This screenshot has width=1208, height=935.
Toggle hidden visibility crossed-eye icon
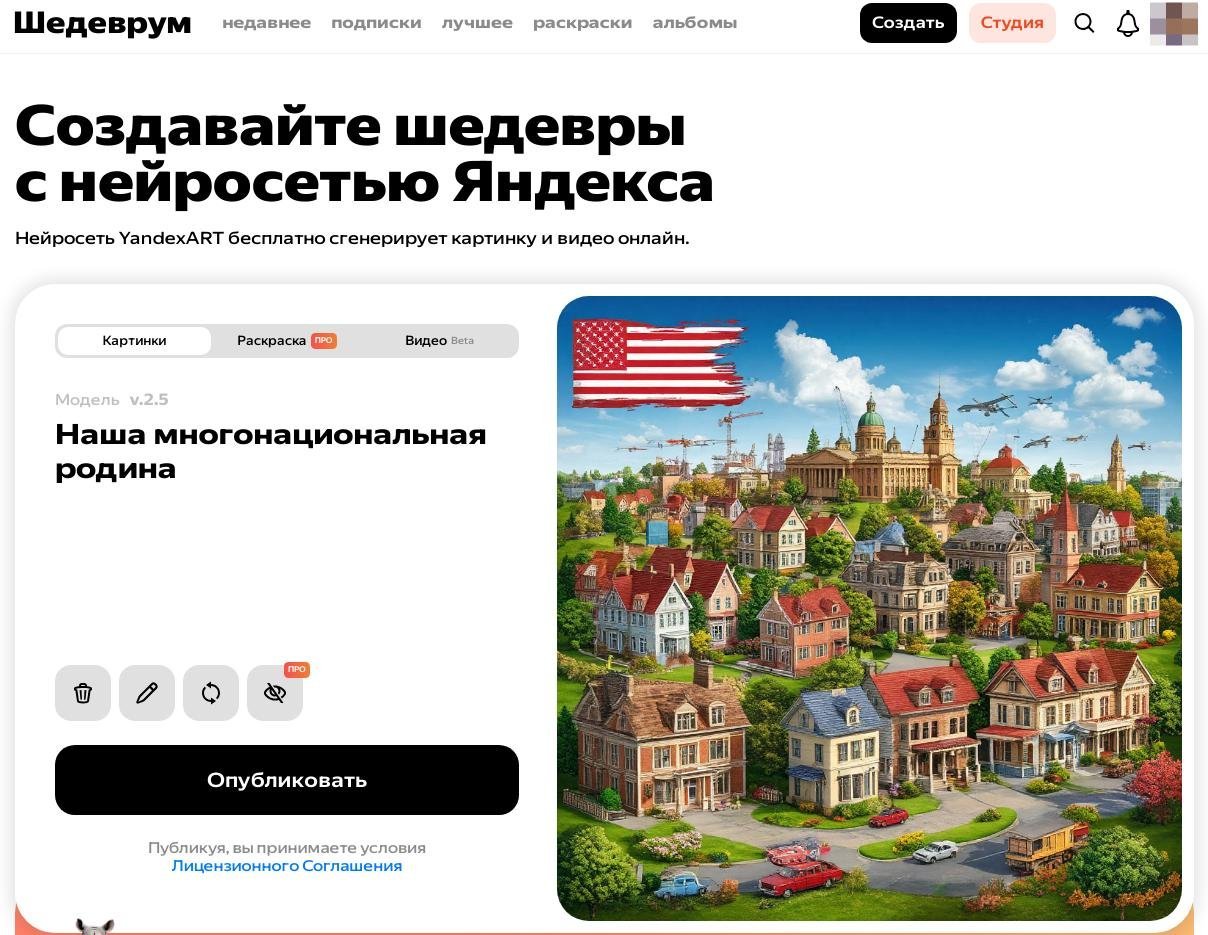pos(275,693)
